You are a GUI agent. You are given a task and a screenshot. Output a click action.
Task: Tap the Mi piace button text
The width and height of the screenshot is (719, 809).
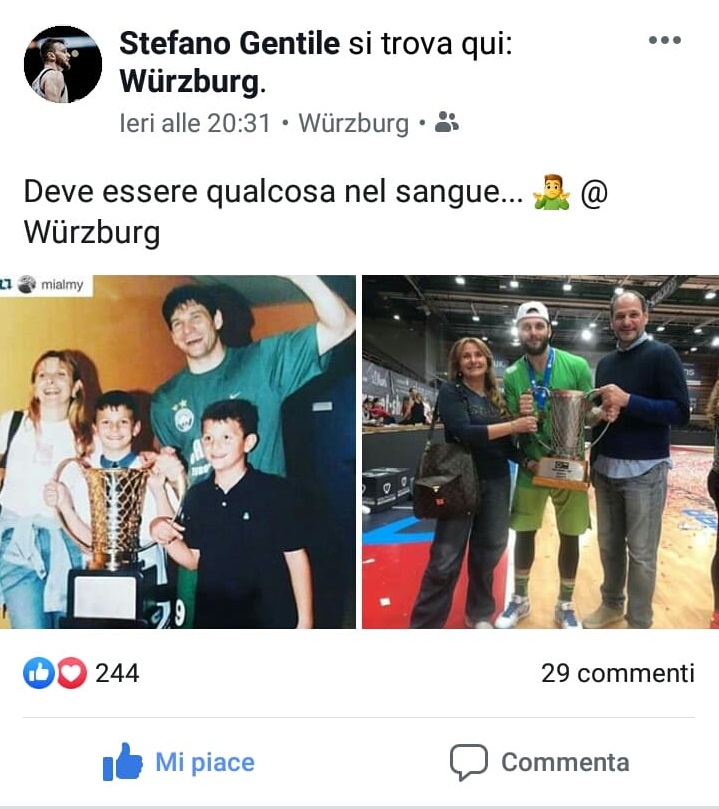205,762
